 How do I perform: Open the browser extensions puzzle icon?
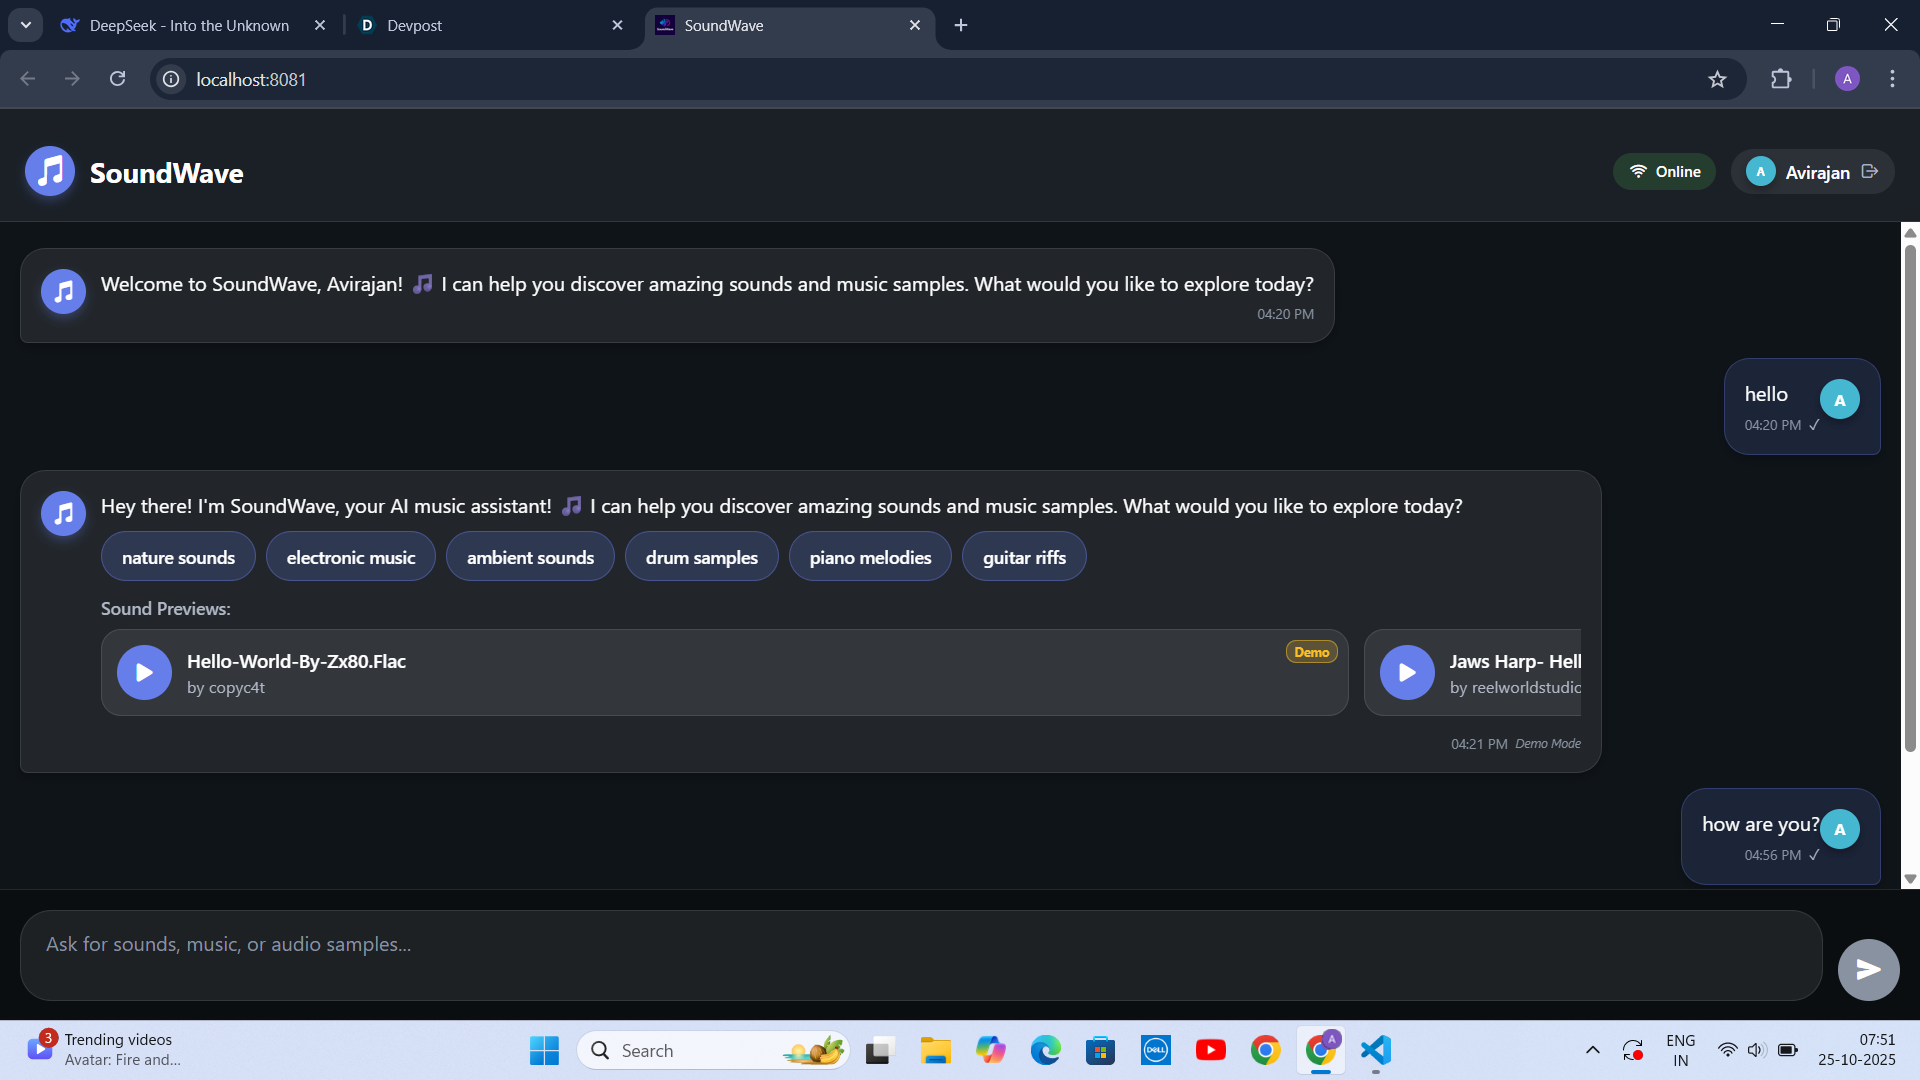[1781, 79]
